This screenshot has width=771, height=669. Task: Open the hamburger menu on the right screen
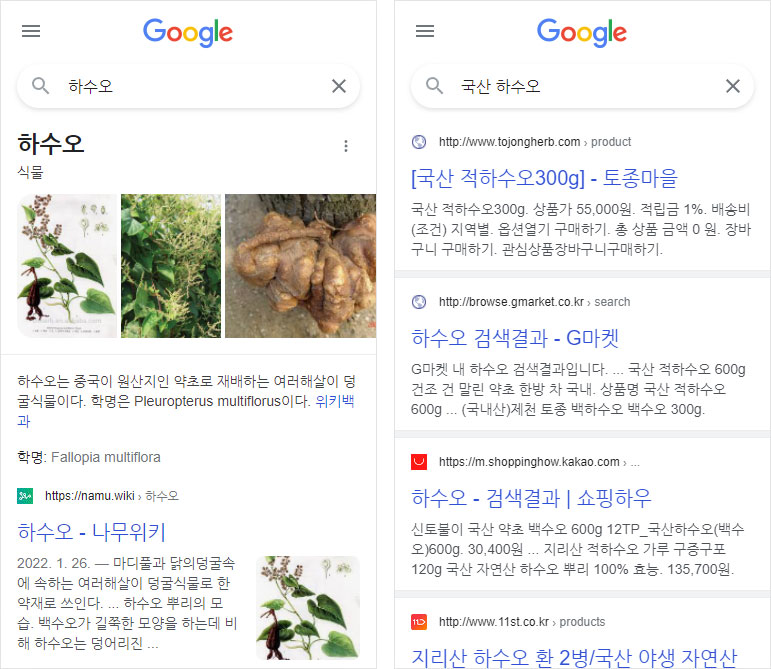[425, 31]
